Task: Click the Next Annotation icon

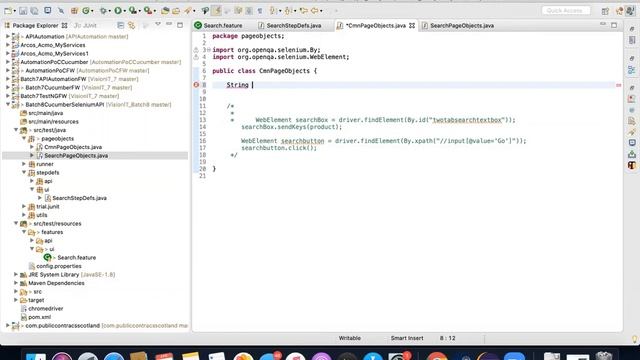Action: [x=273, y=11]
